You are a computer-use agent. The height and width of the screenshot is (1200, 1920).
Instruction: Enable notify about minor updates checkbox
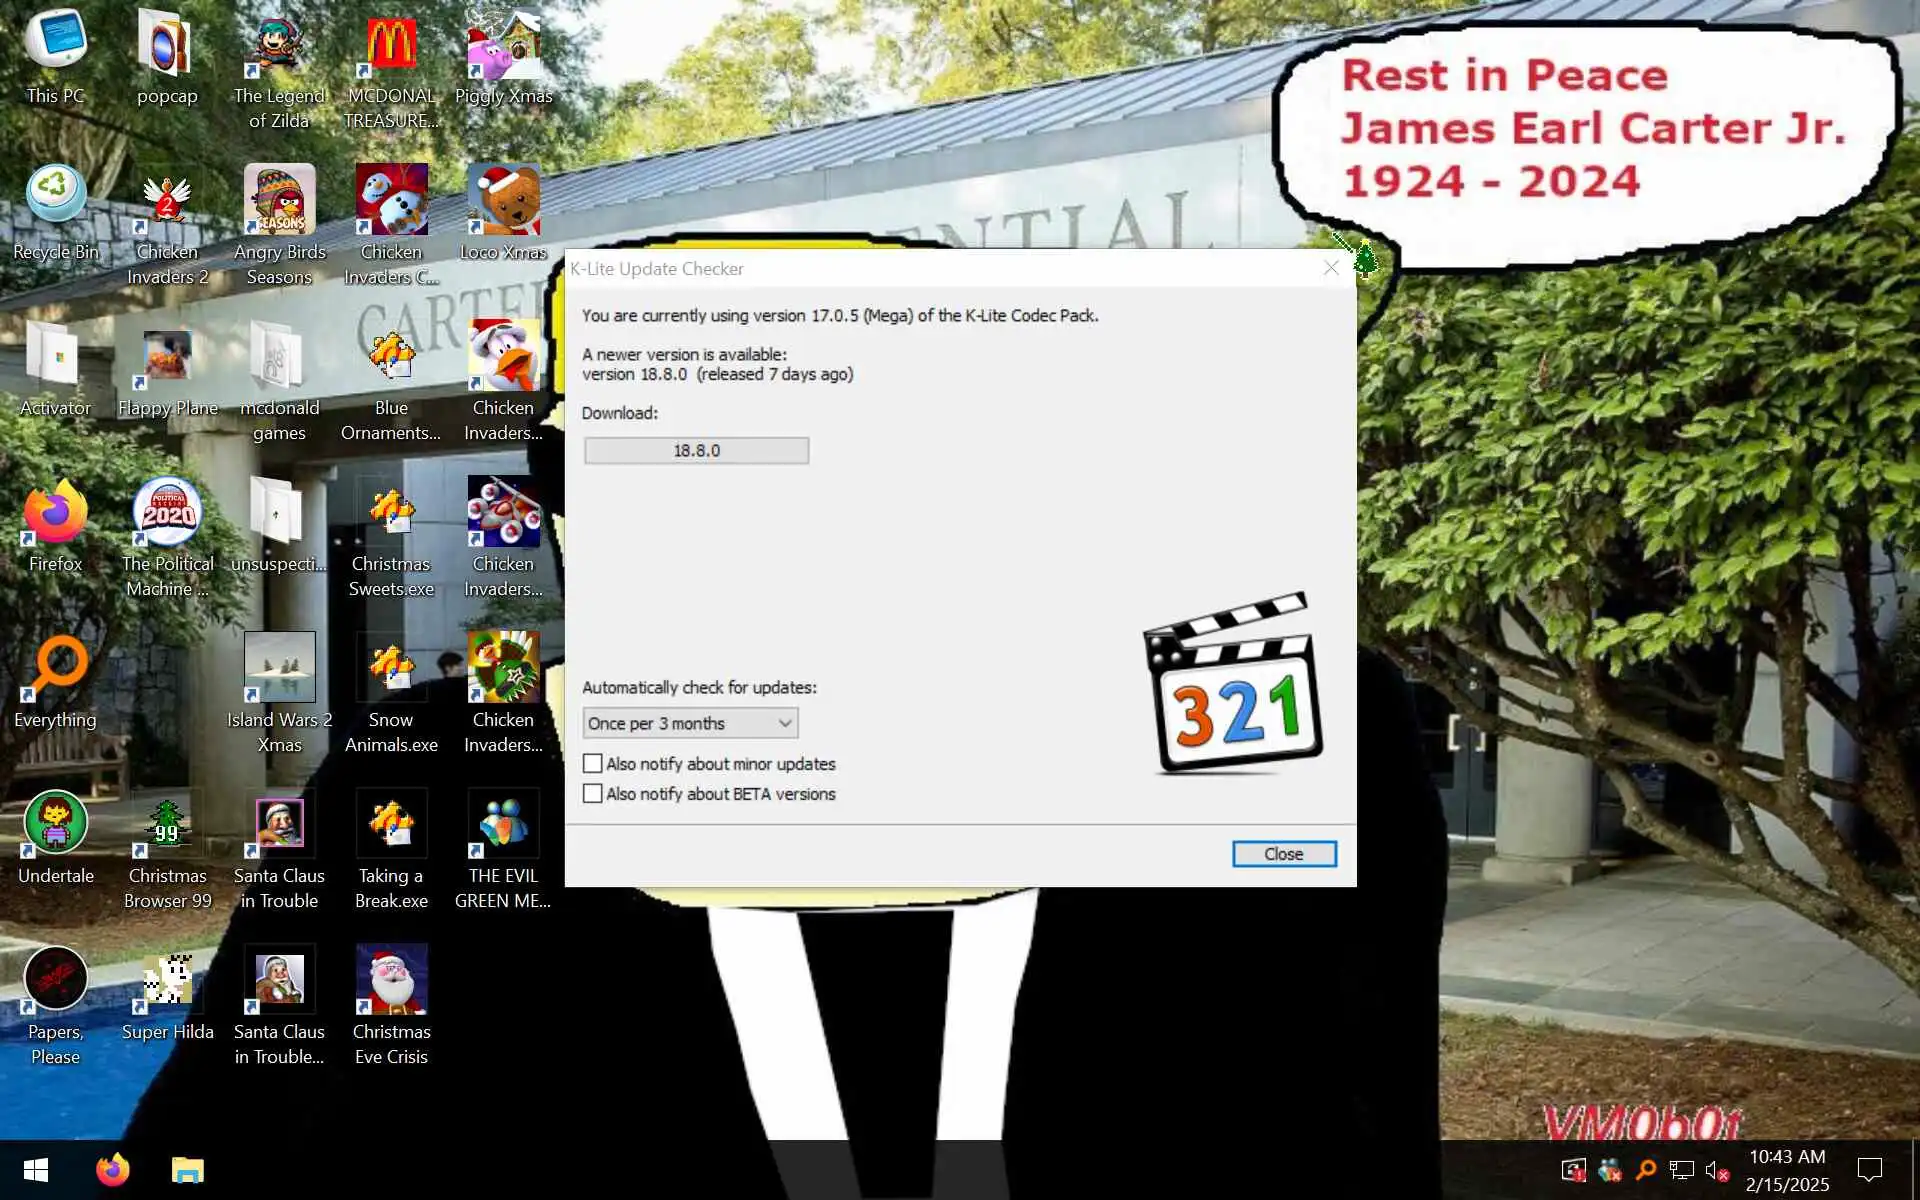(593, 764)
